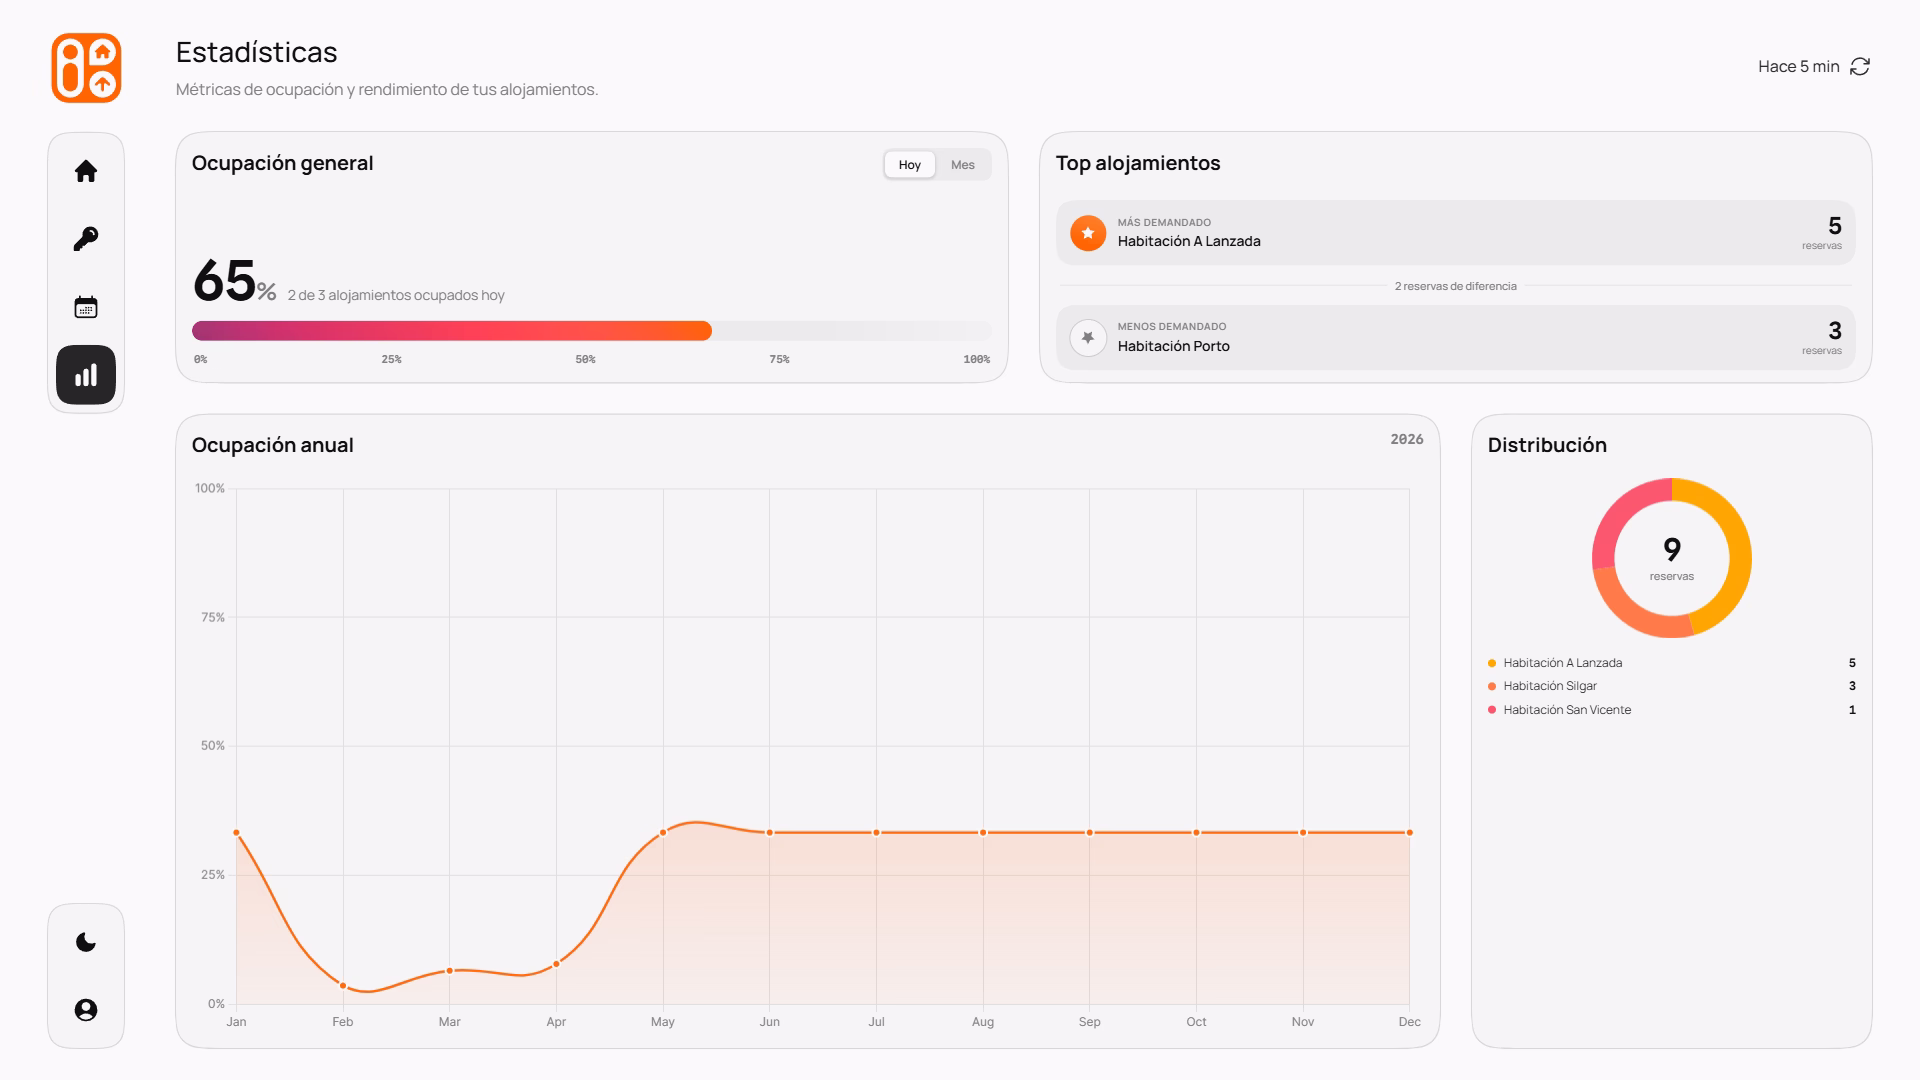
Task: Click the Ocupación general heading
Action: (x=283, y=163)
